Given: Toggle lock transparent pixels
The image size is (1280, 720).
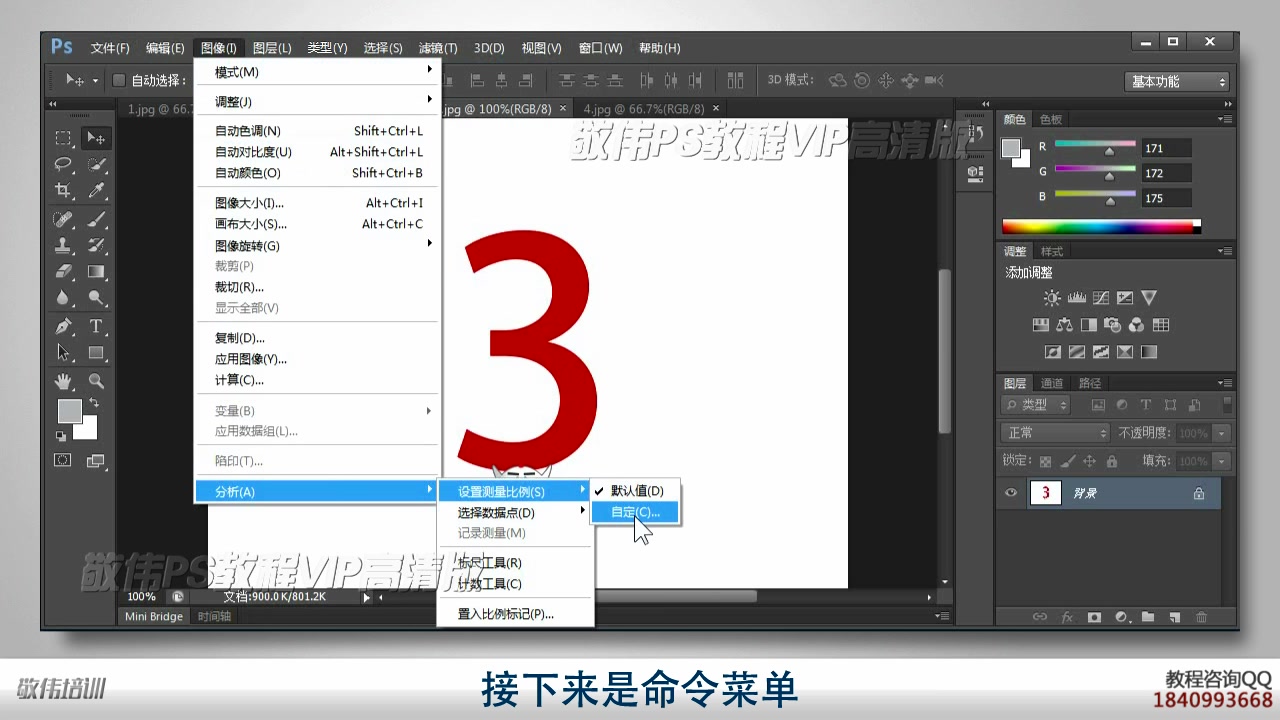Looking at the screenshot, I should [x=1046, y=461].
